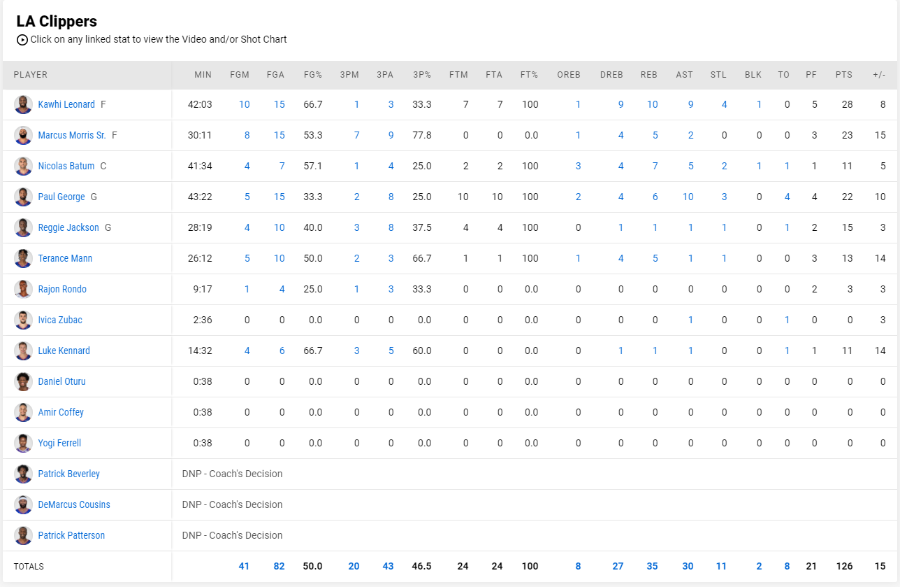Viewport: 900px width, 587px height.
Task: View team total 11 steals
Action: pyautogui.click(x=721, y=566)
